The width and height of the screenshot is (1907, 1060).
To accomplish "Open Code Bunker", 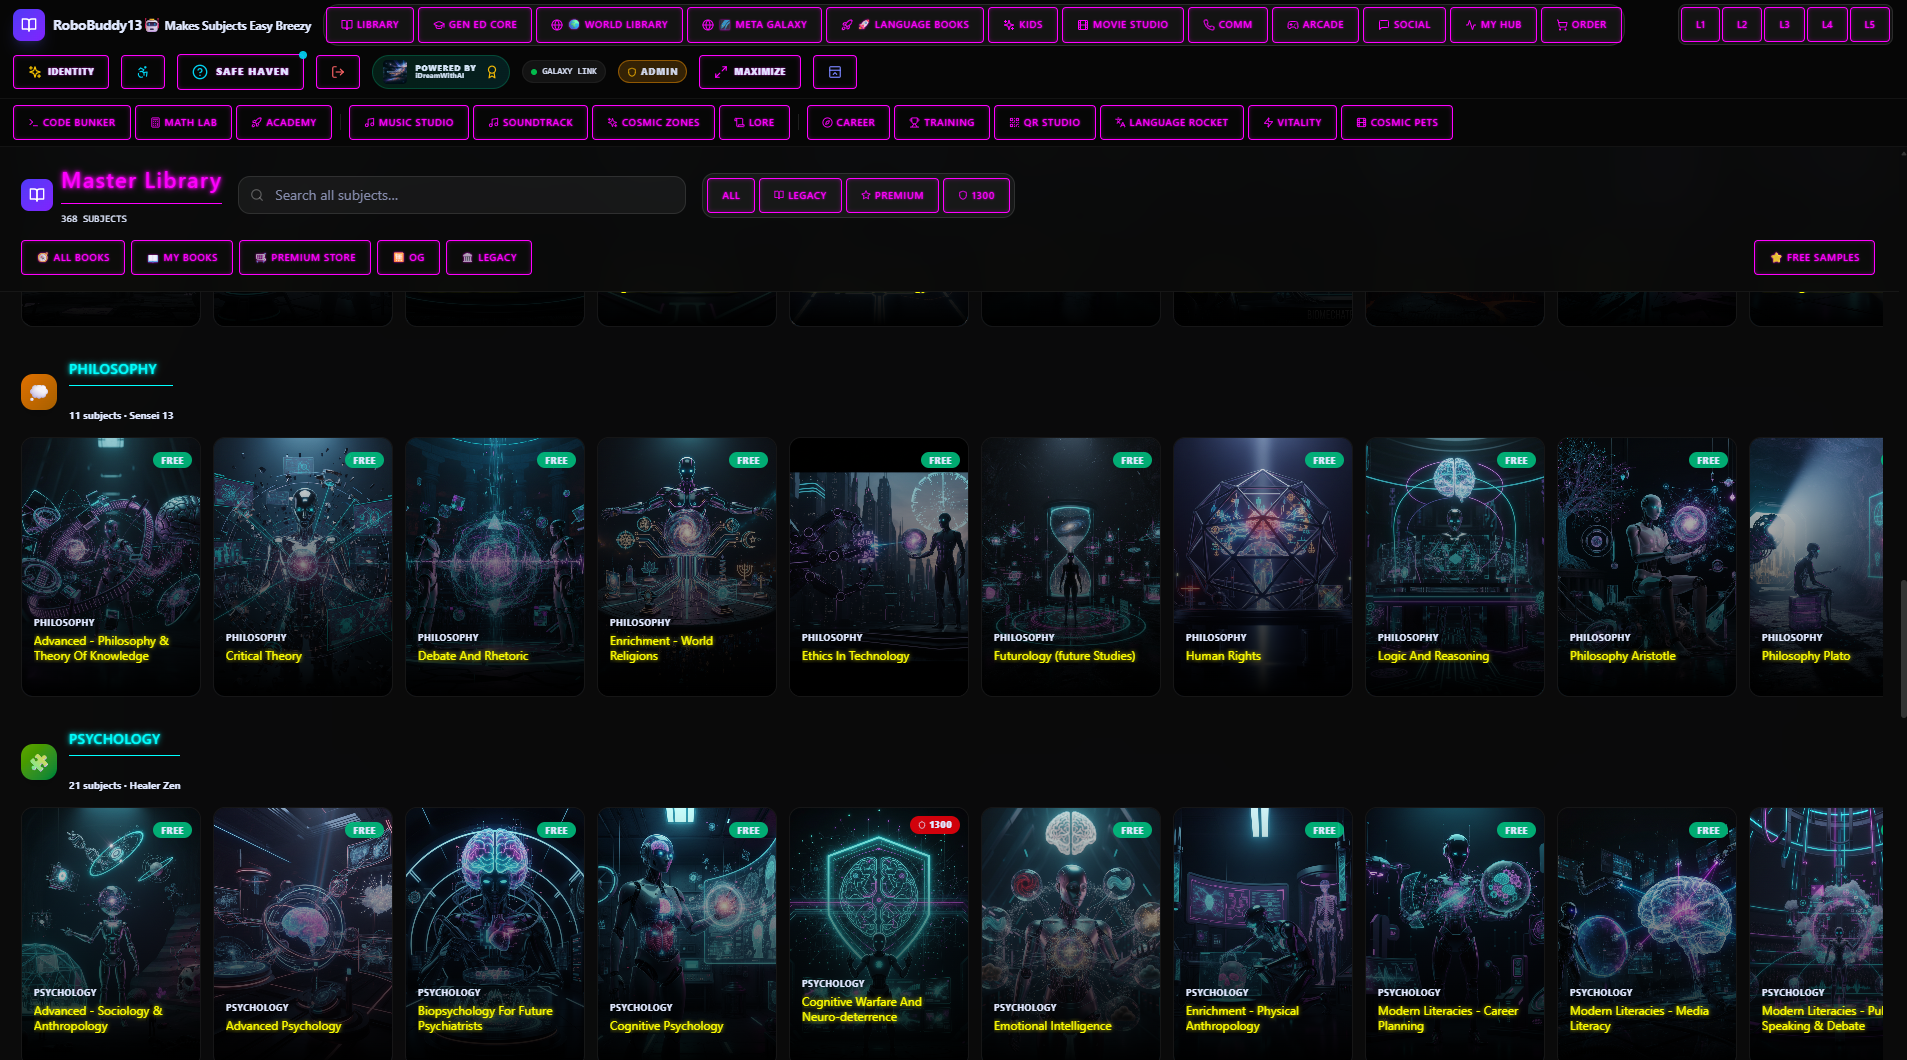I will [72, 123].
